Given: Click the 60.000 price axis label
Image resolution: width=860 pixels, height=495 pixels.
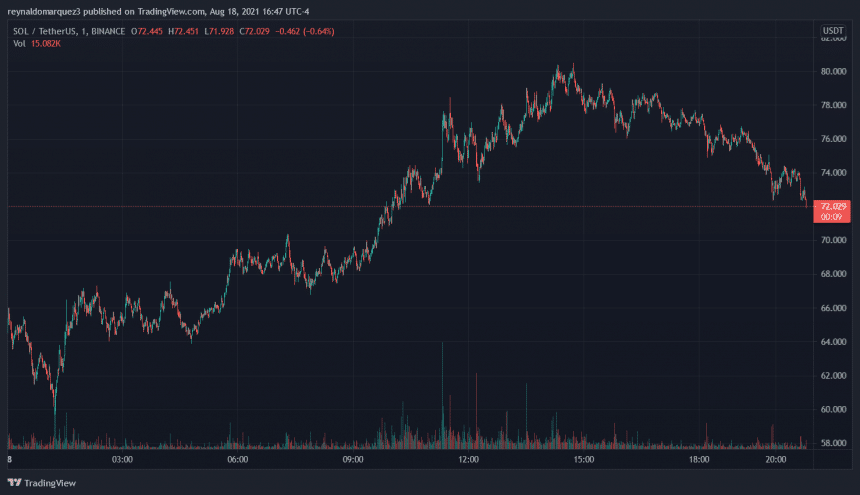Looking at the screenshot, I should (x=833, y=409).
